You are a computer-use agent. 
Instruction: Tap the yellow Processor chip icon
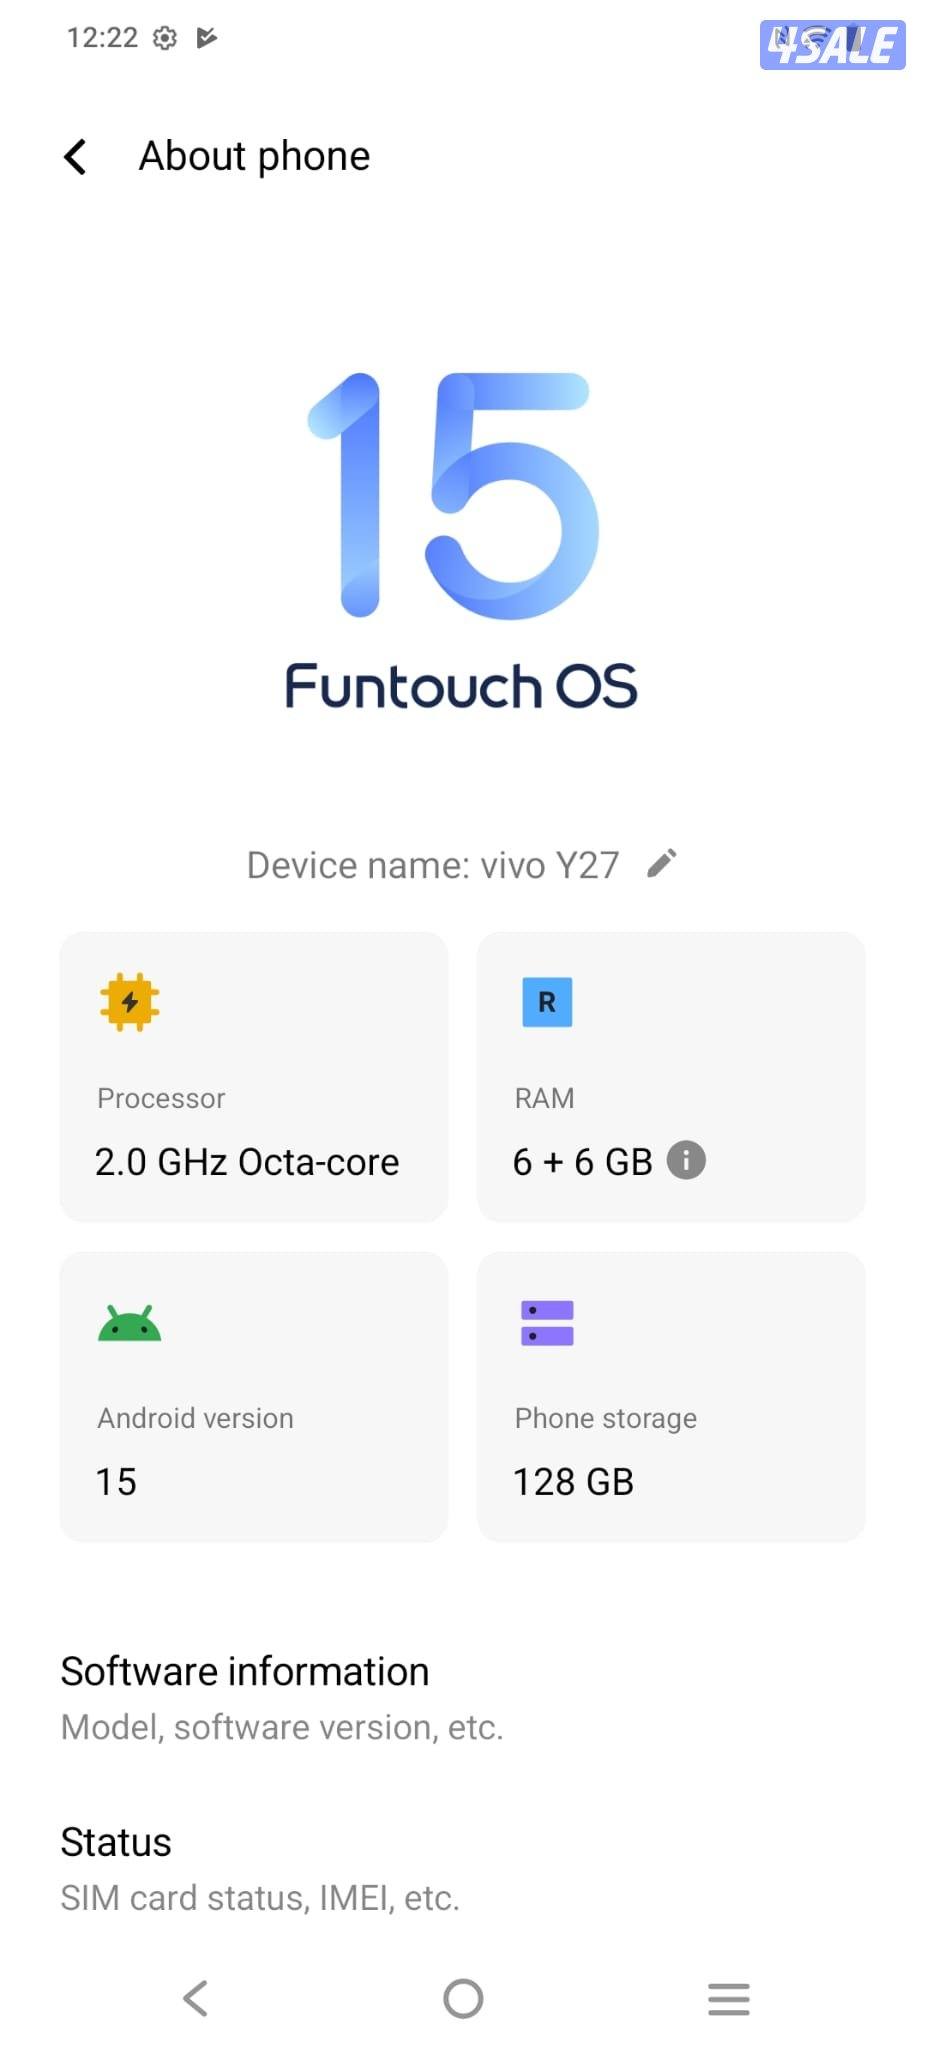[x=130, y=1002]
